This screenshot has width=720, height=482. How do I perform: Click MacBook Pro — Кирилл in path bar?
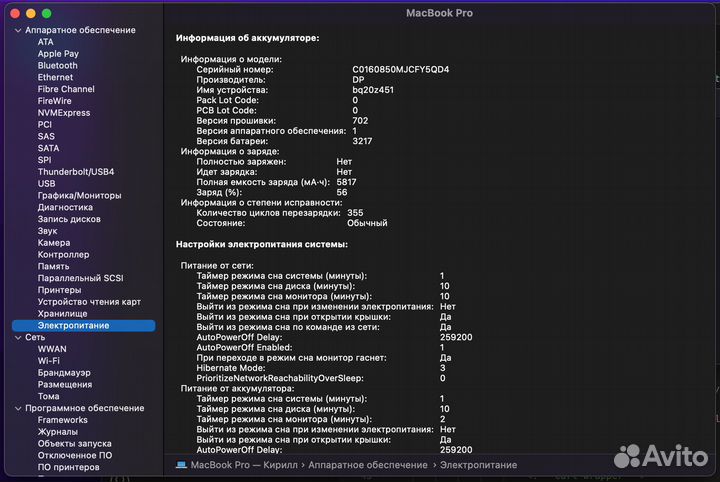point(244,465)
